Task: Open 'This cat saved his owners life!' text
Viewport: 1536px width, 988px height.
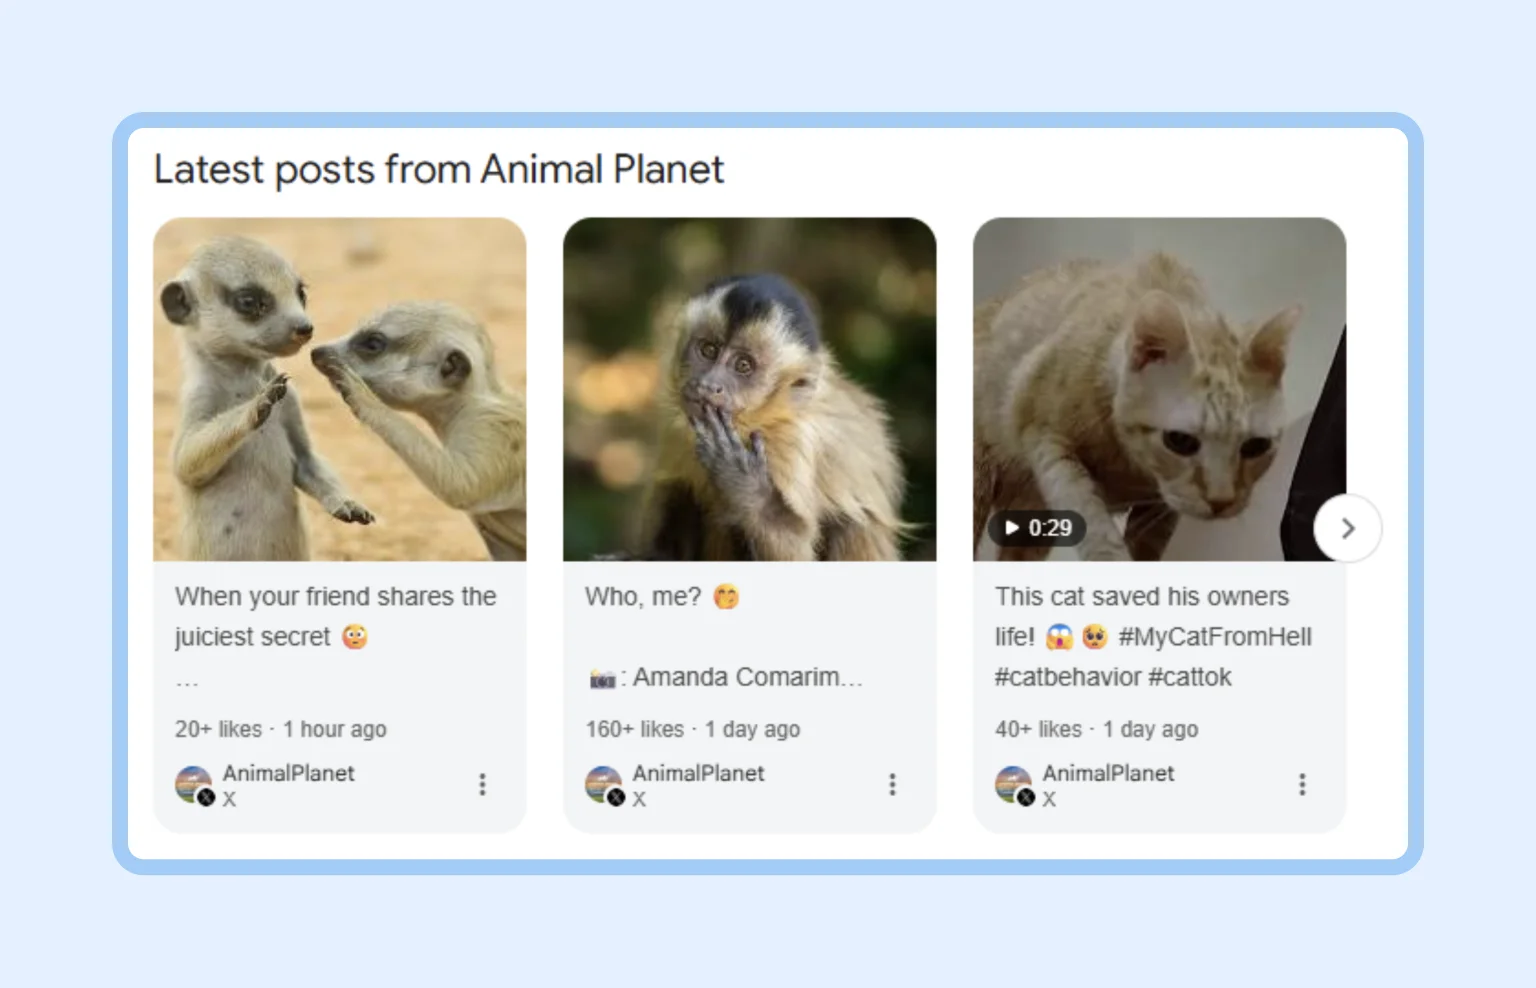Action: (1141, 617)
